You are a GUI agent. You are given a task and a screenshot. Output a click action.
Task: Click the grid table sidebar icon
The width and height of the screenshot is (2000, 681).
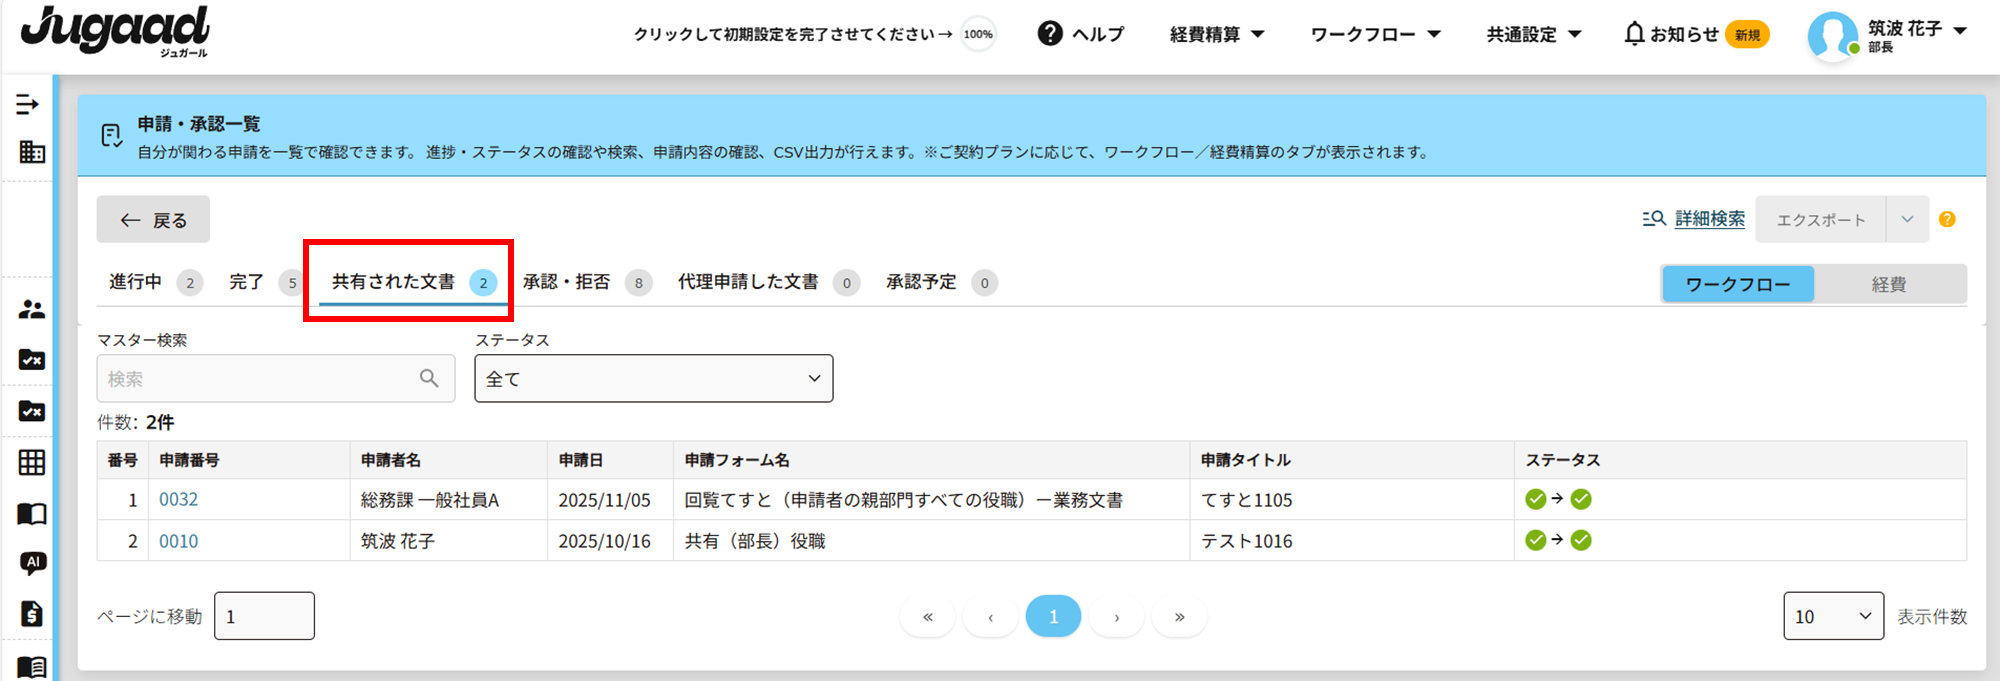tap(31, 462)
